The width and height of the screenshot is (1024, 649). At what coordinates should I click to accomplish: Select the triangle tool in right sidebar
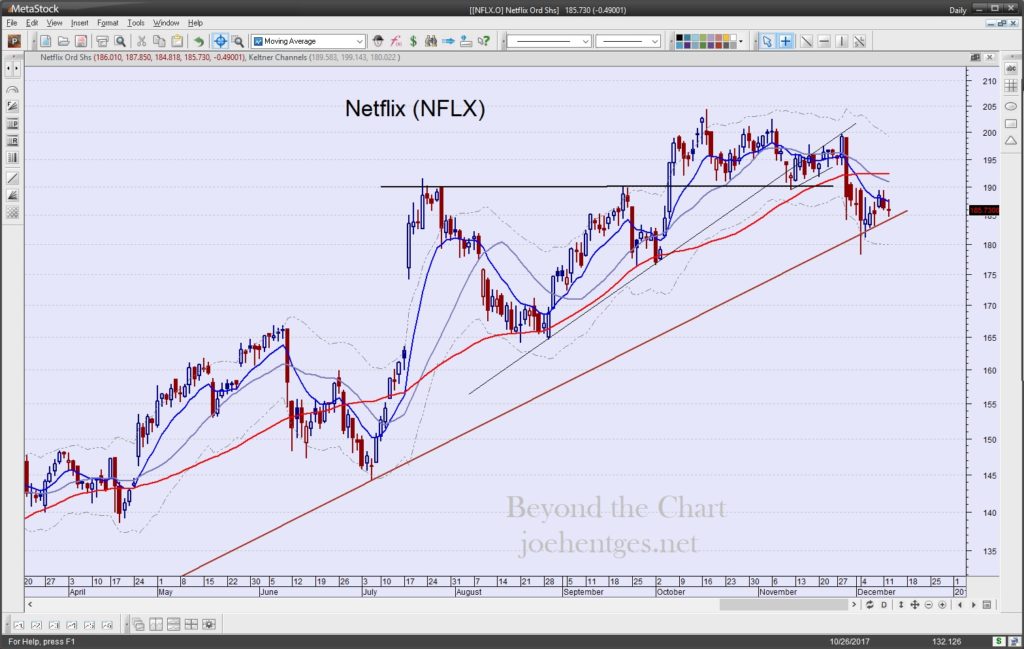click(1011, 140)
